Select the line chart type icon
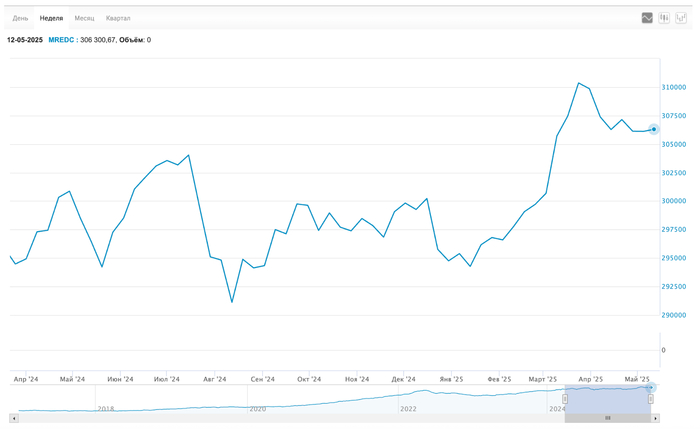The image size is (700, 429). point(647,18)
